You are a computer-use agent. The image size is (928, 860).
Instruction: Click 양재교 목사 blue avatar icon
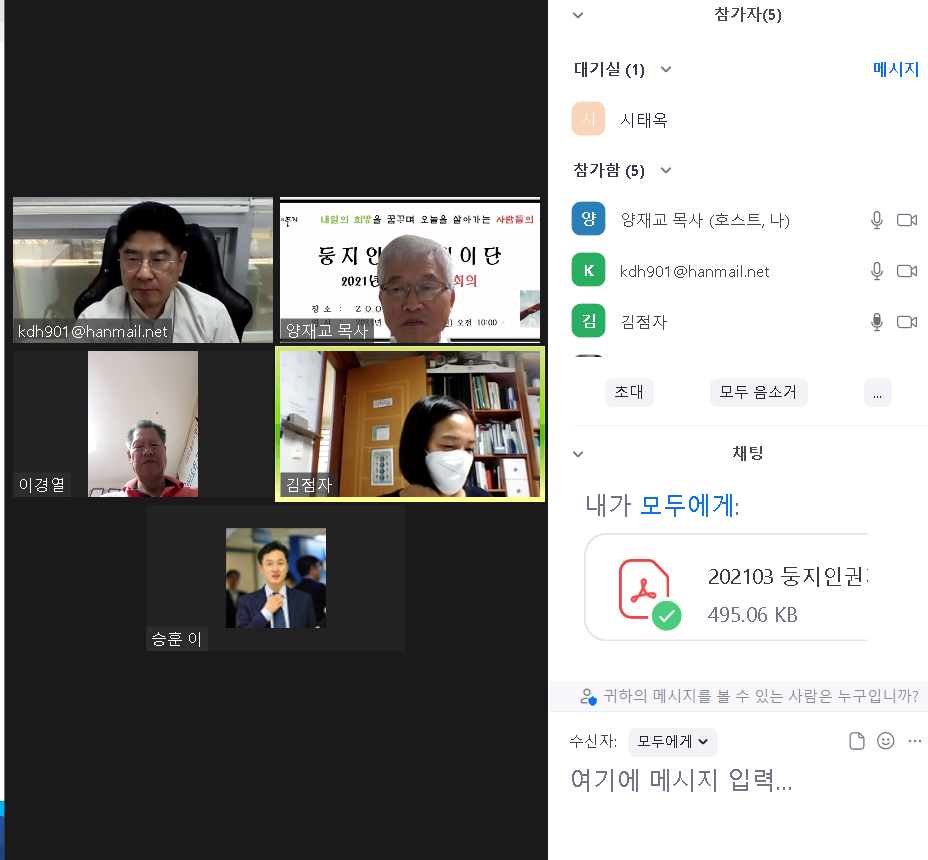588,218
